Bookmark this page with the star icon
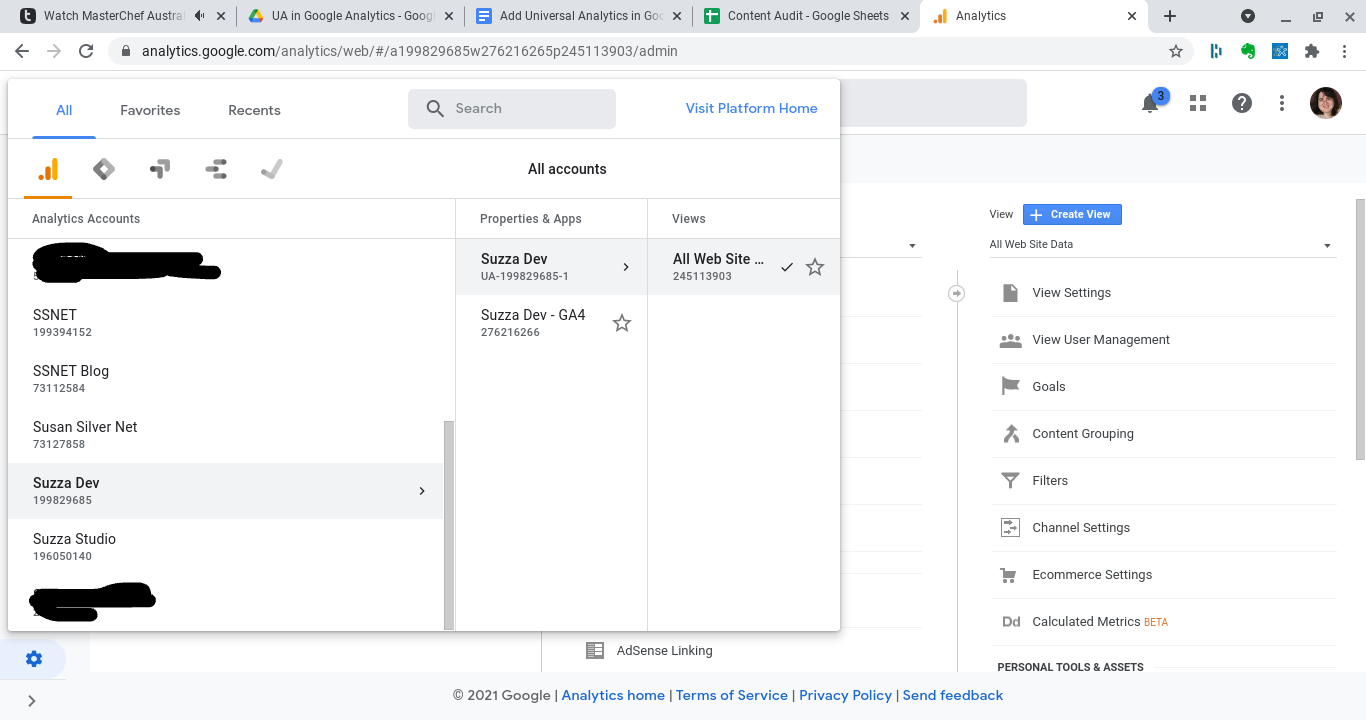Image resolution: width=1366 pixels, height=720 pixels. point(1176,51)
